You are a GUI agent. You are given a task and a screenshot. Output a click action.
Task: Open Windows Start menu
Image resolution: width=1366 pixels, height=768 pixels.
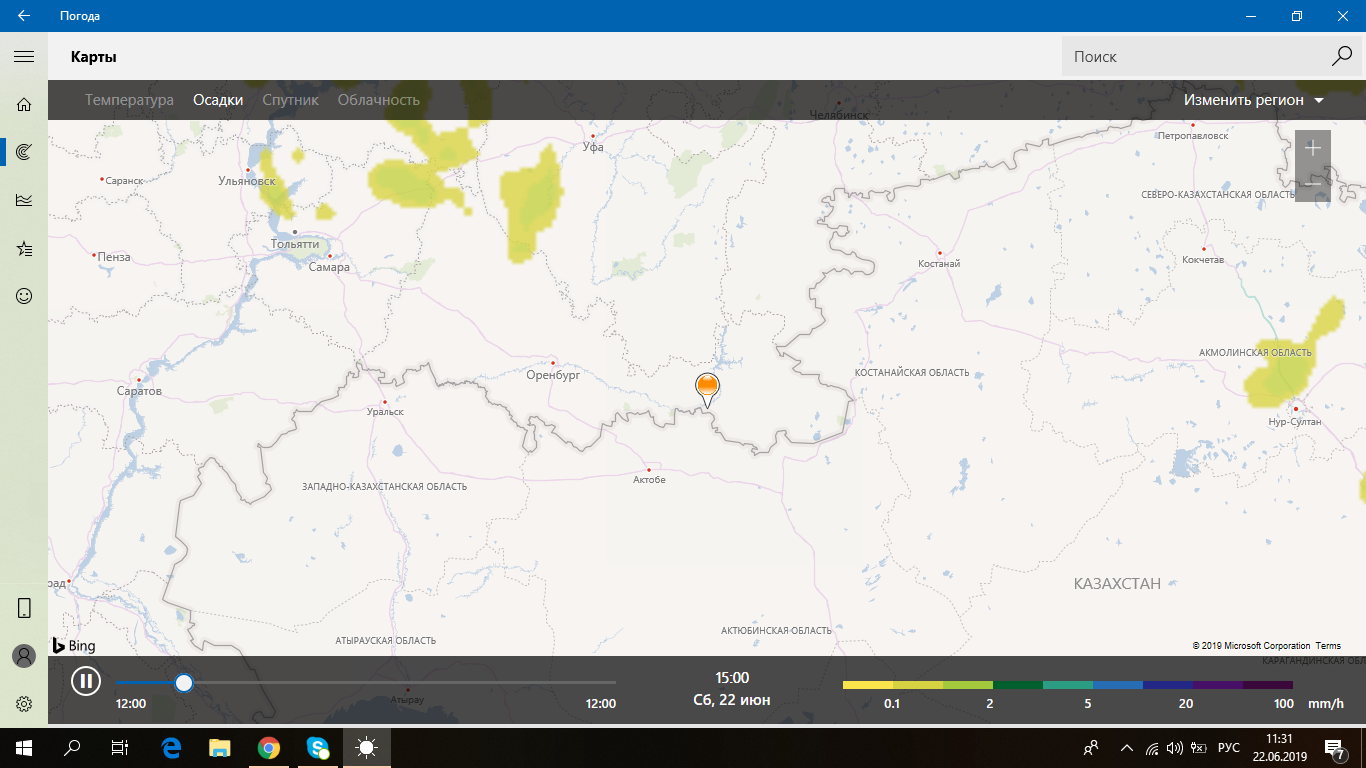24,747
